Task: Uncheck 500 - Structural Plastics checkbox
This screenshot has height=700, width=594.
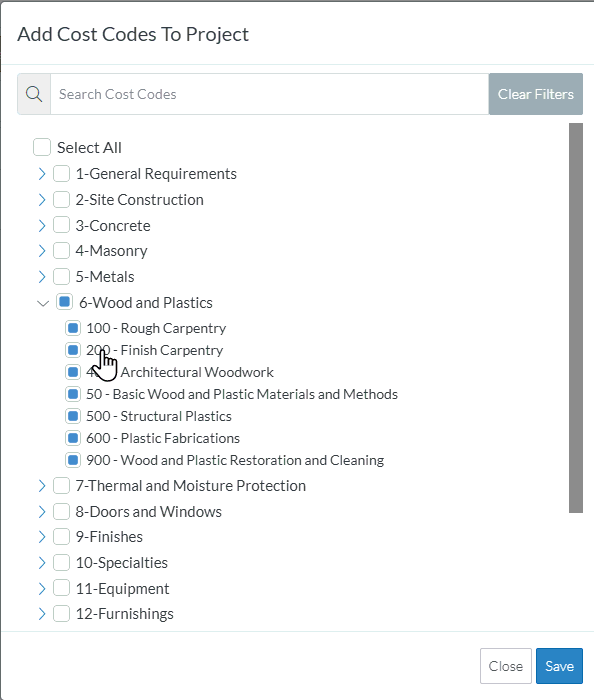Action: tap(73, 416)
